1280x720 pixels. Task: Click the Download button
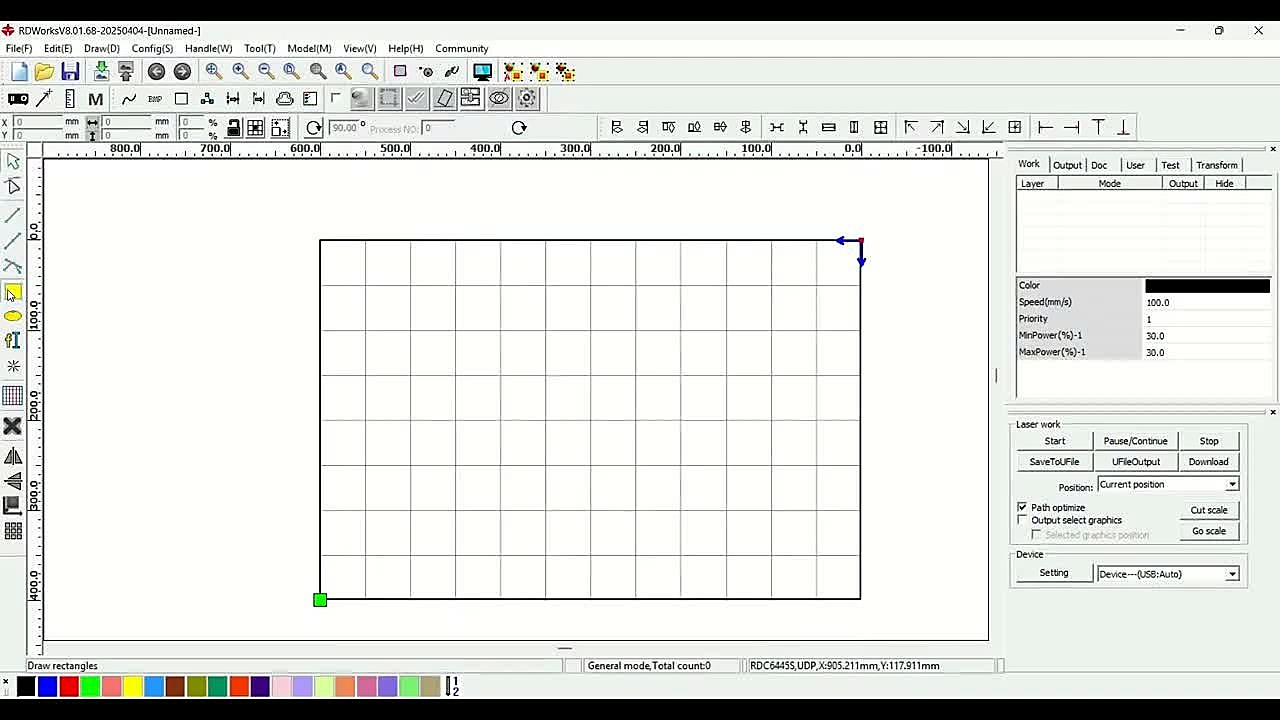1208,462
